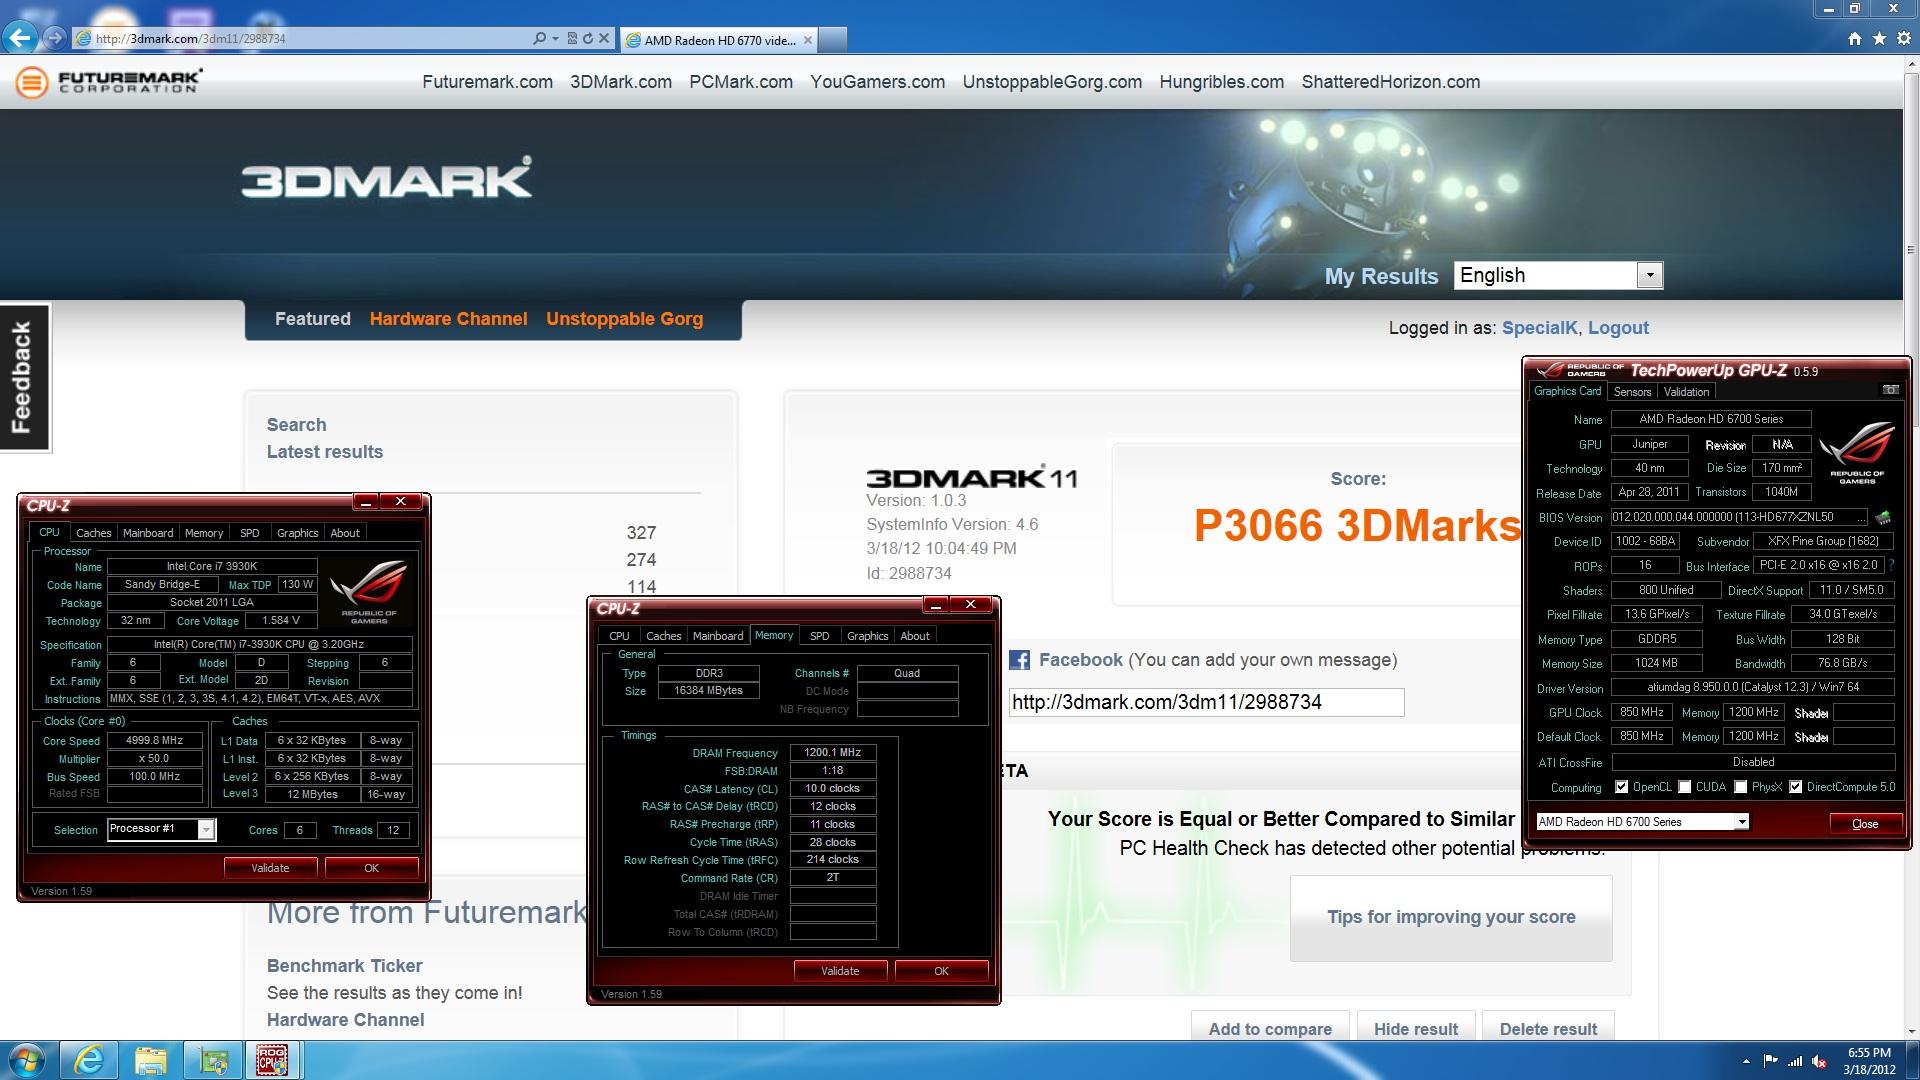Image resolution: width=1920 pixels, height=1080 pixels.
Task: Click the taskbar icon beside the folder
Action: coord(213,1060)
